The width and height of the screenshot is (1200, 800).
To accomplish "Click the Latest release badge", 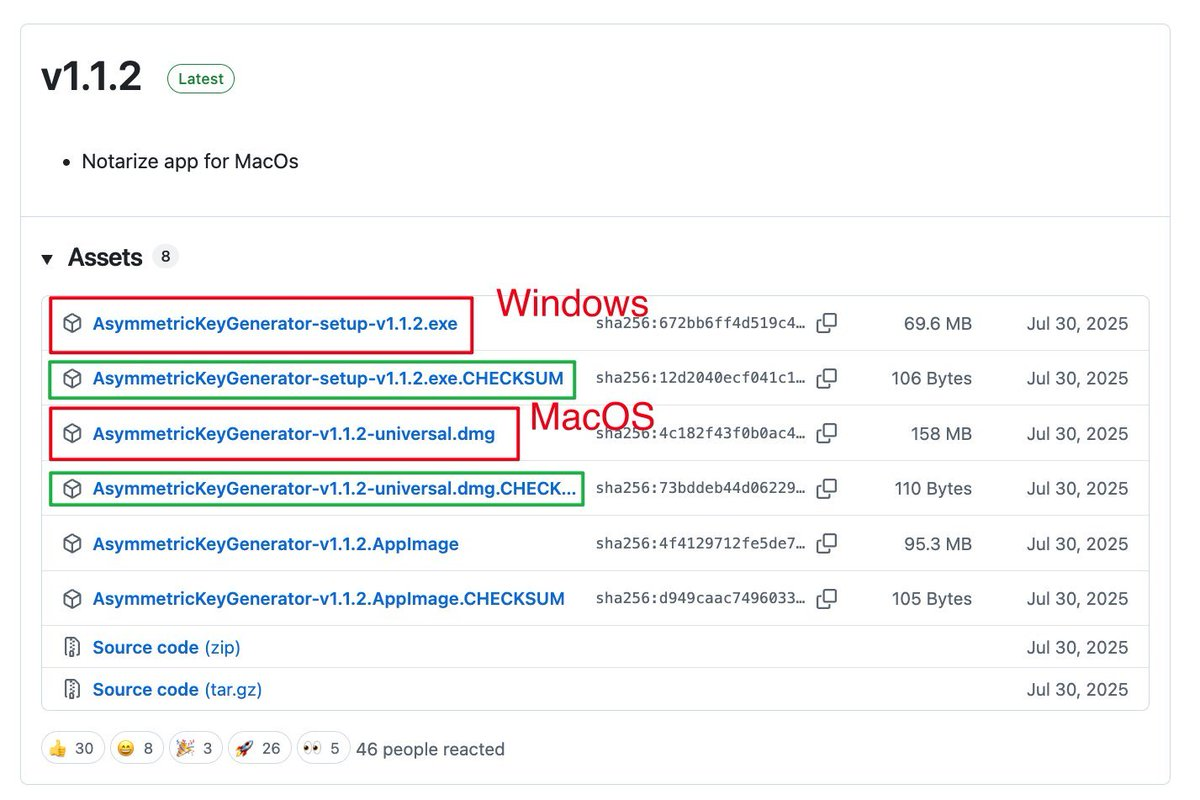I will tap(201, 79).
